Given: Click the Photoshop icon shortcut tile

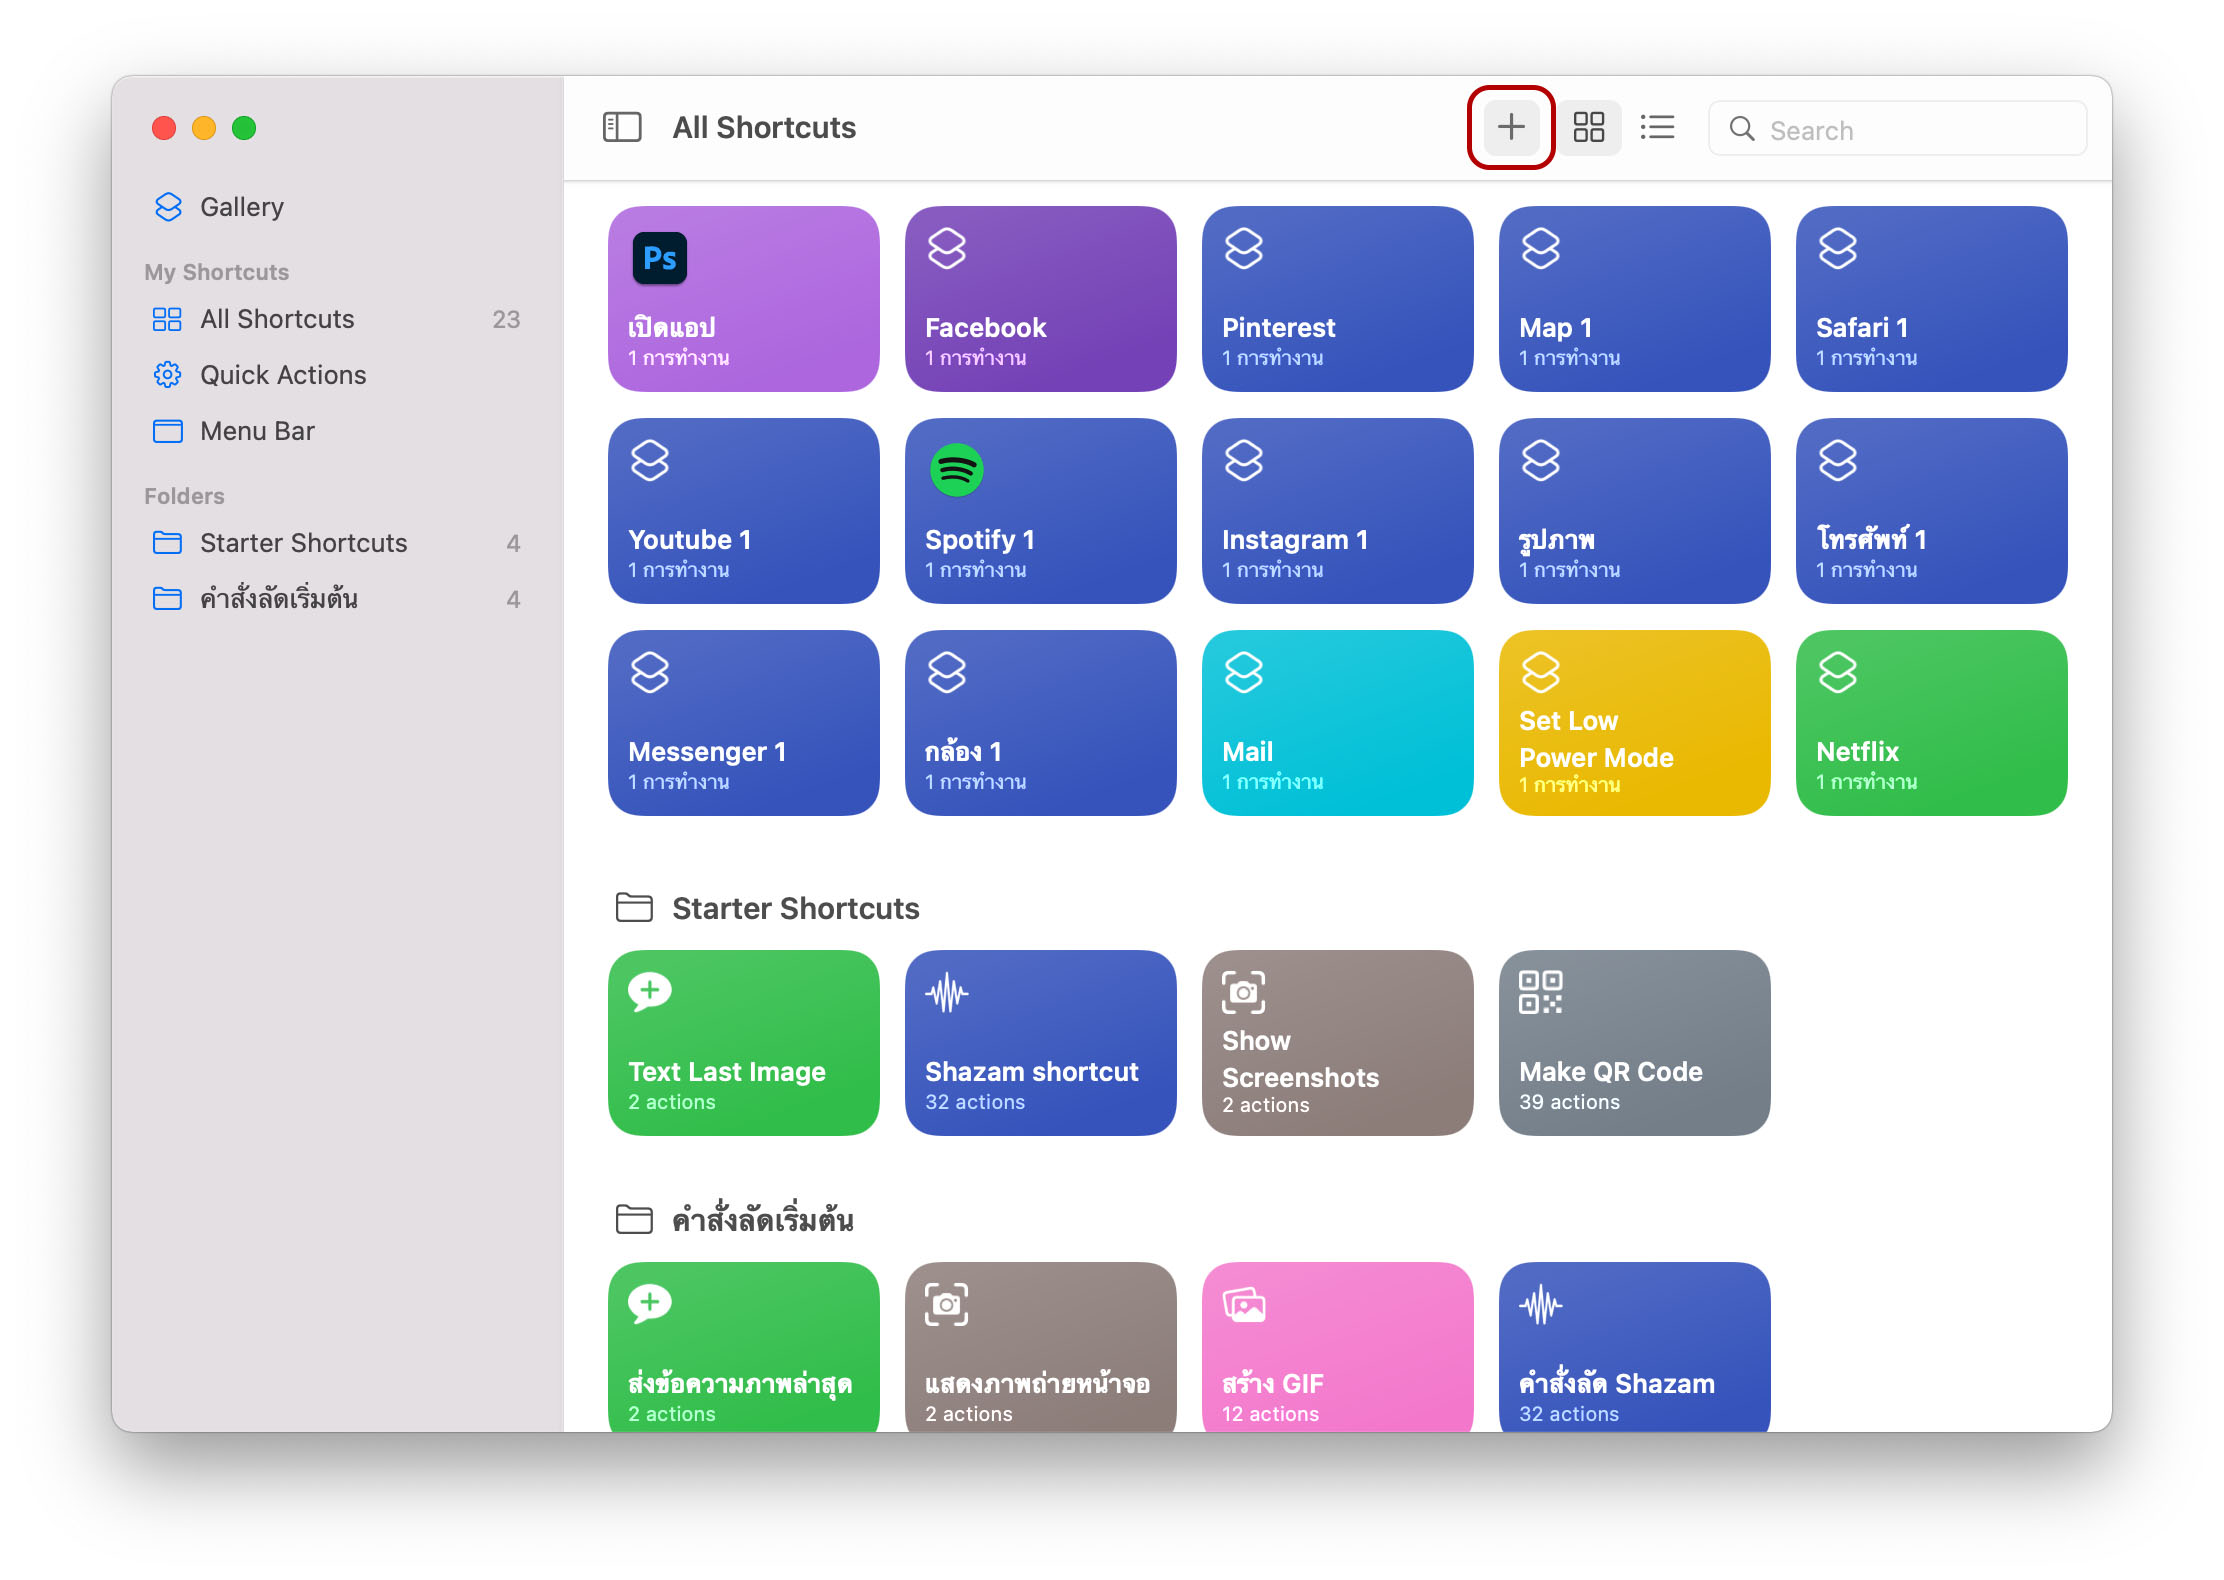Looking at the screenshot, I should click(x=743, y=299).
